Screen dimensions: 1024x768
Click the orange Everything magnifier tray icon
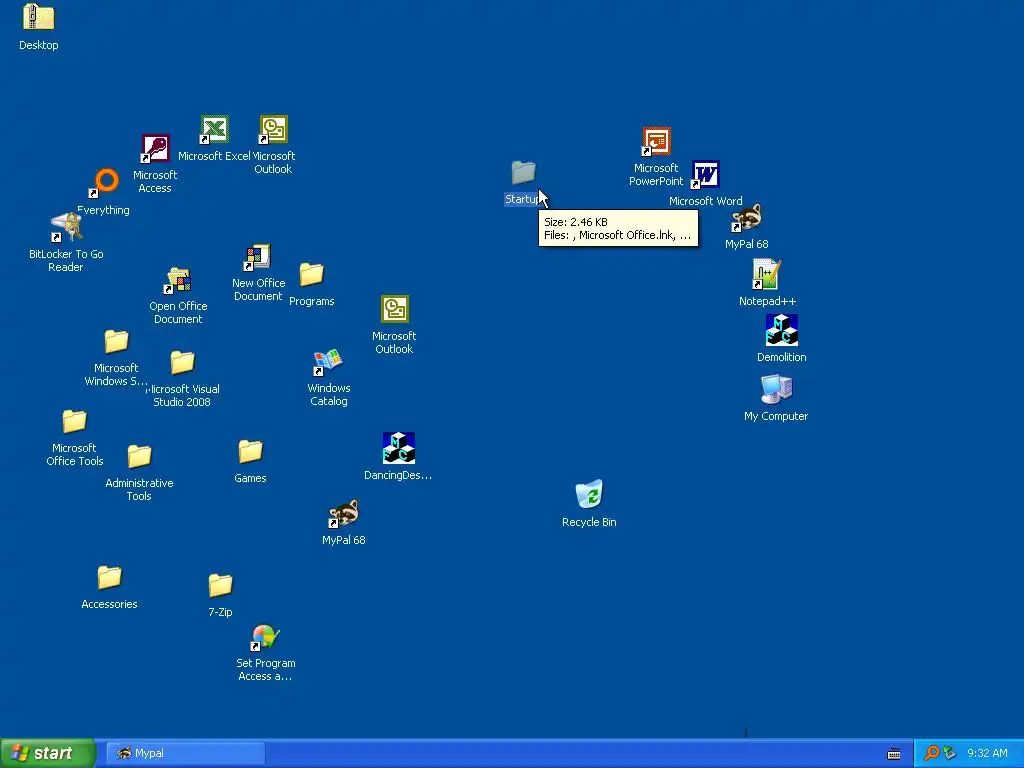tap(931, 753)
